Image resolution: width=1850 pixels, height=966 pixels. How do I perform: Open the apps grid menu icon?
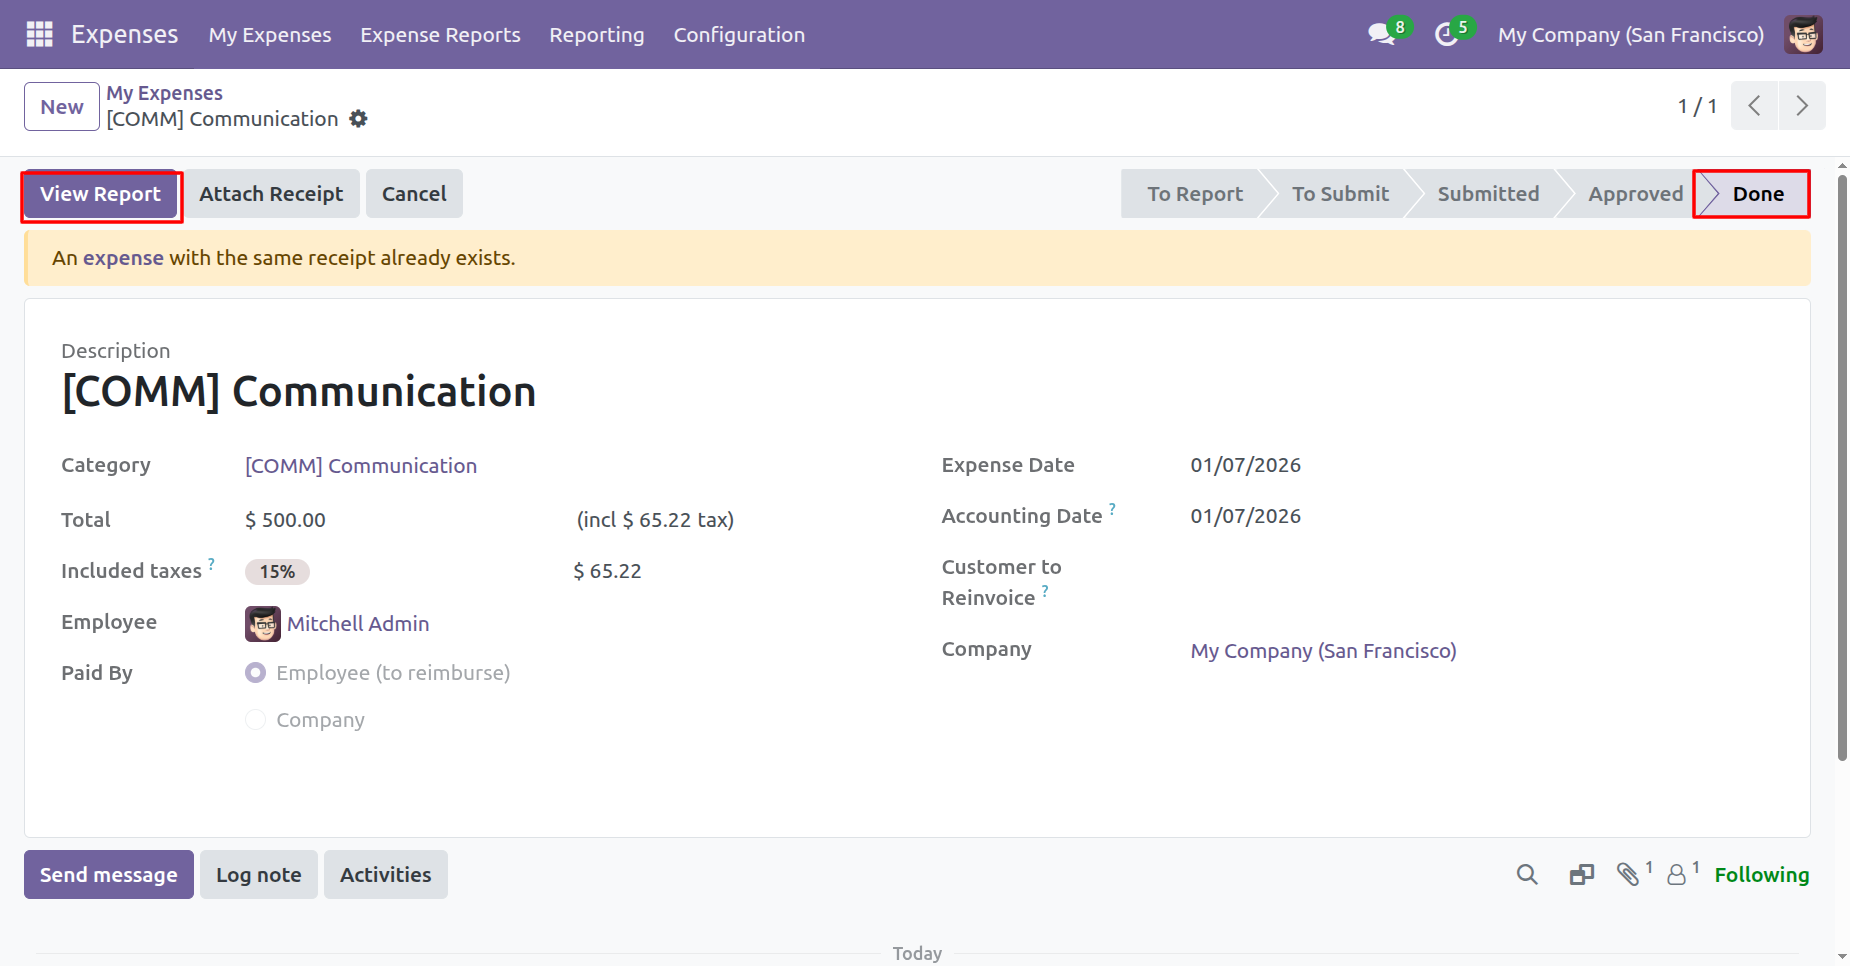point(39,35)
